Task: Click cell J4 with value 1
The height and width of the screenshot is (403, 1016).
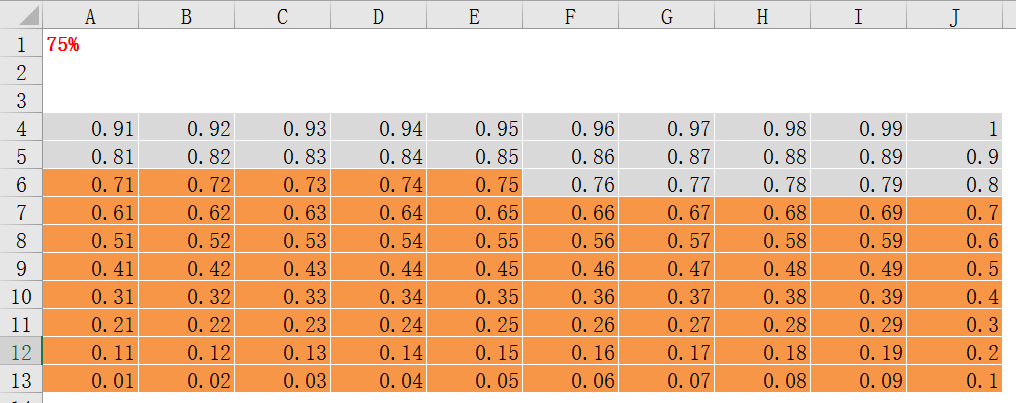Action: pos(954,128)
